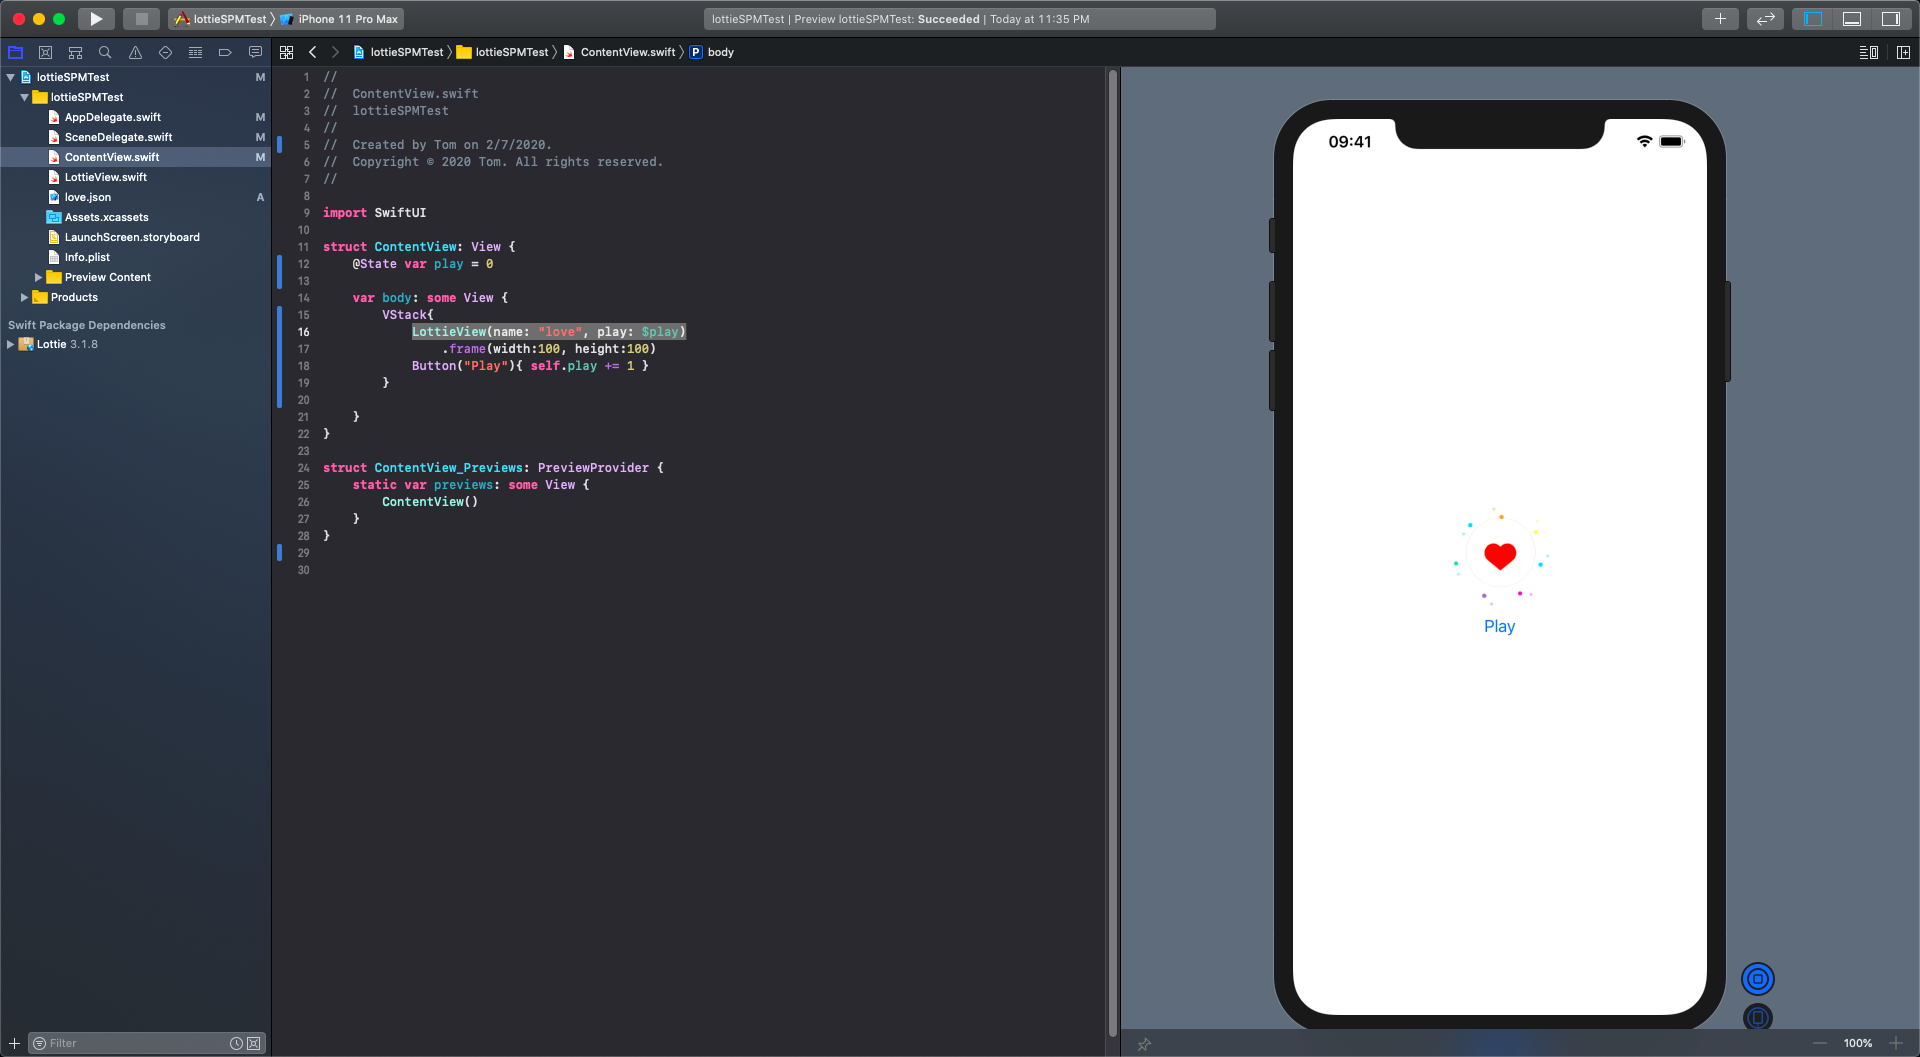The image size is (1920, 1057).
Task: Toggle the Debug area panel
Action: (1852, 19)
